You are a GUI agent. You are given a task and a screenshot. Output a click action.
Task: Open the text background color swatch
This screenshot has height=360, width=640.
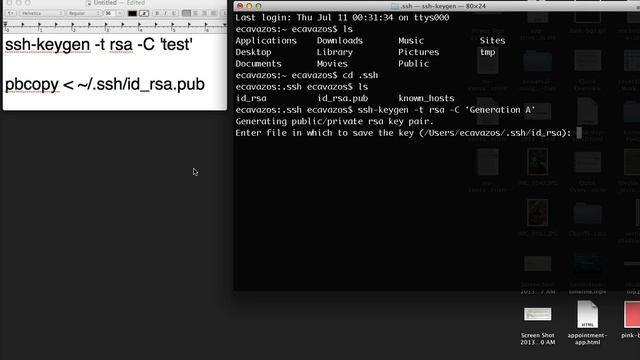[x=144, y=13]
